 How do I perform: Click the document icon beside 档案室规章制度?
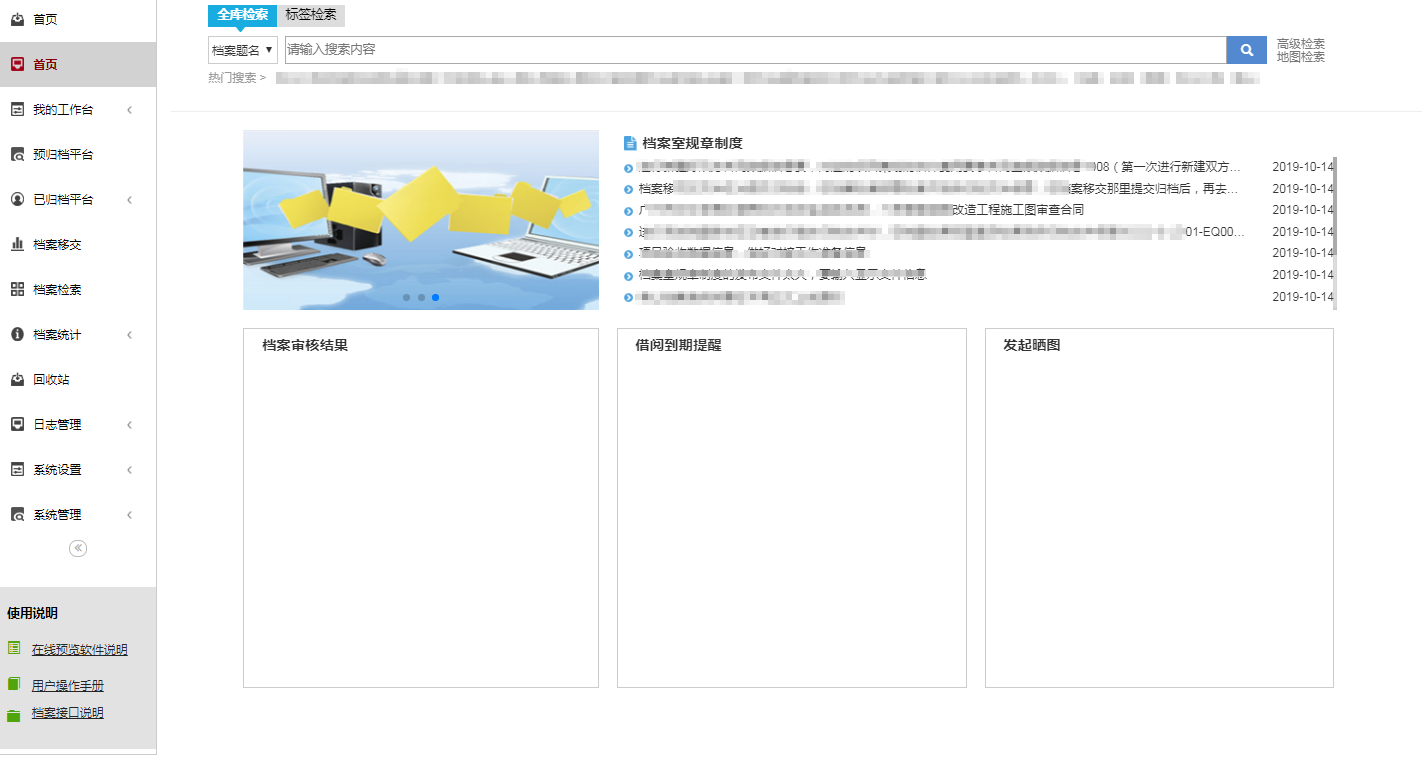point(630,143)
